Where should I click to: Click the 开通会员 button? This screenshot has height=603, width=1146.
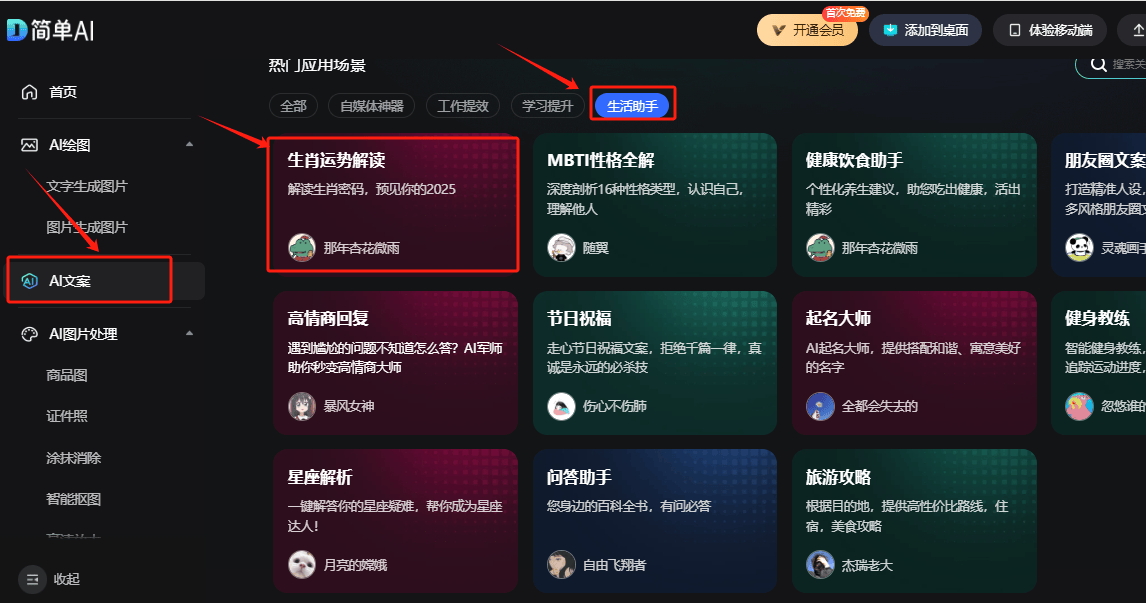click(x=807, y=30)
